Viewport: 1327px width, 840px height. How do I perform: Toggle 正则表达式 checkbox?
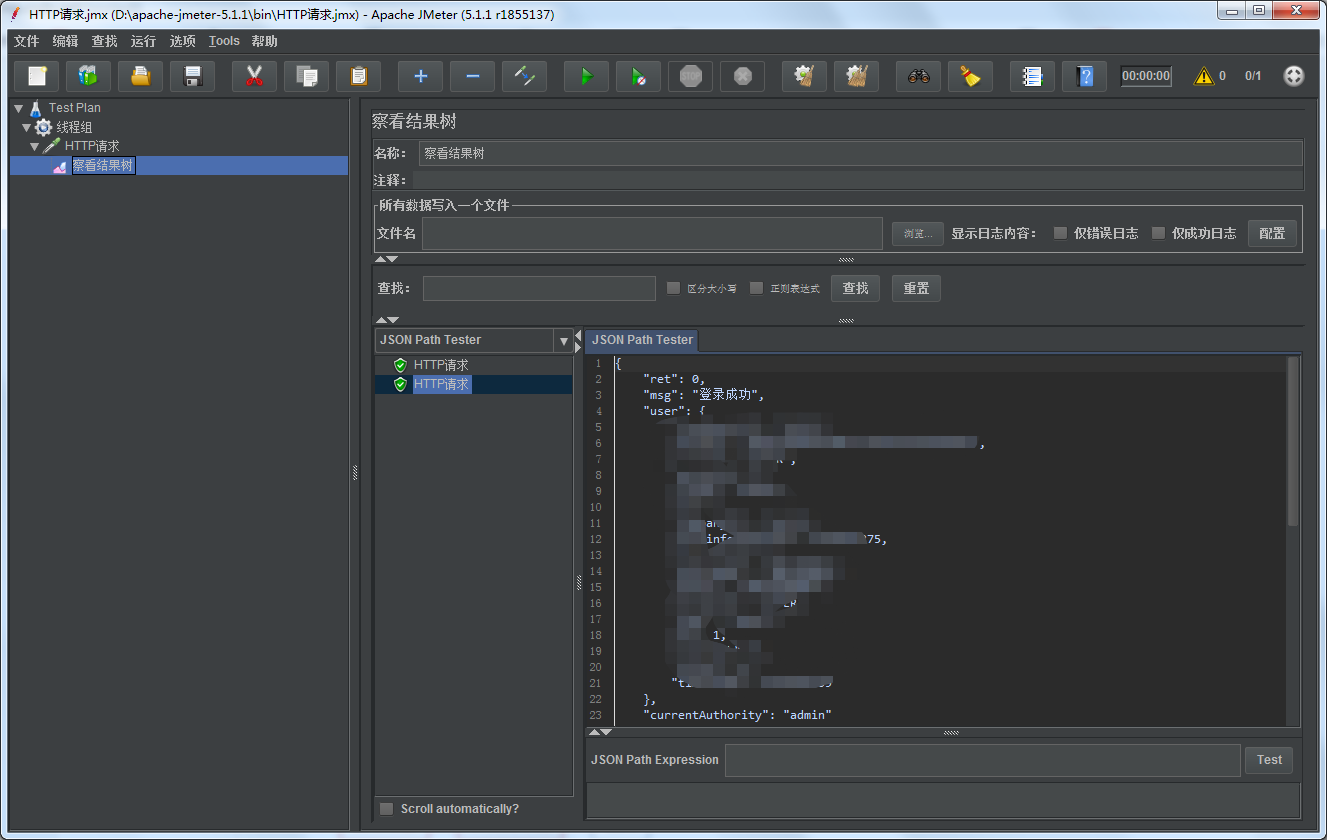(x=757, y=288)
